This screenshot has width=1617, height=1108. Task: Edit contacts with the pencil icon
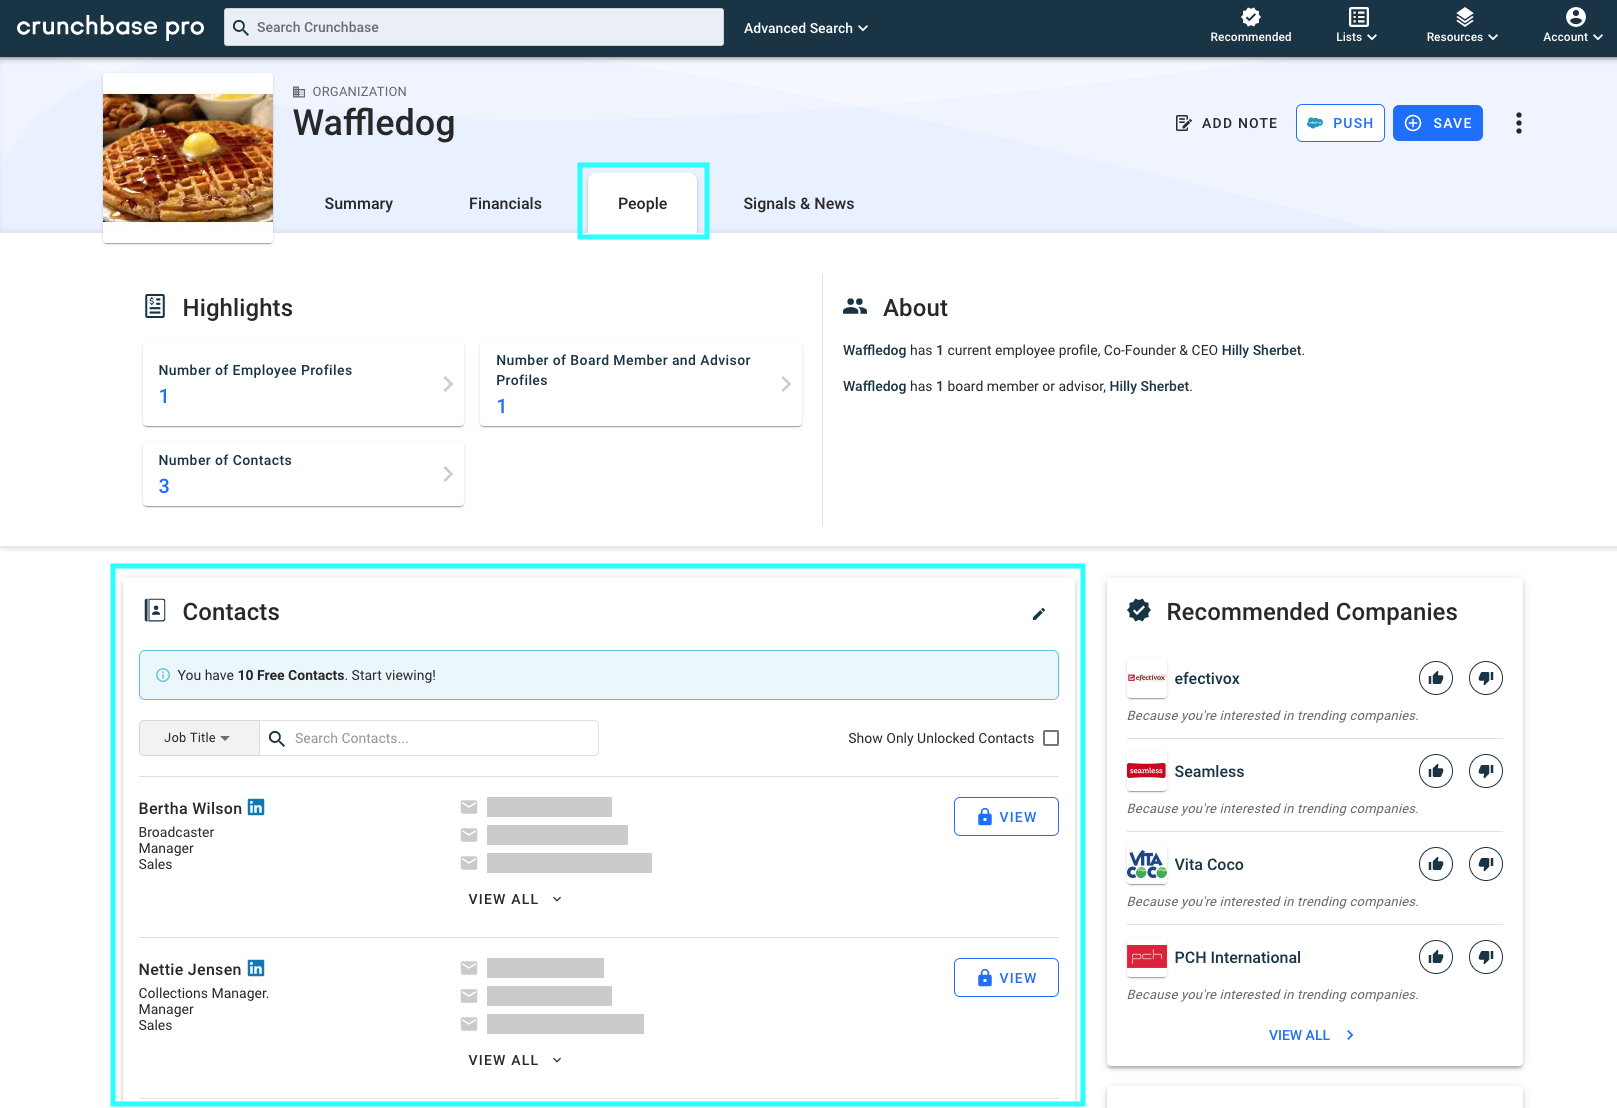pyautogui.click(x=1039, y=614)
